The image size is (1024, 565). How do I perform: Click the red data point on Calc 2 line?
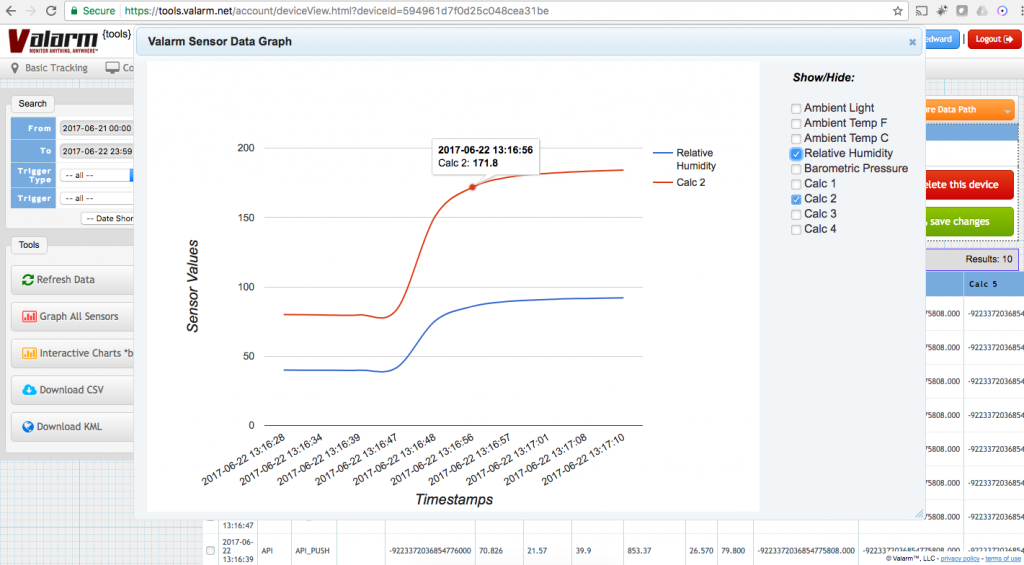point(473,187)
